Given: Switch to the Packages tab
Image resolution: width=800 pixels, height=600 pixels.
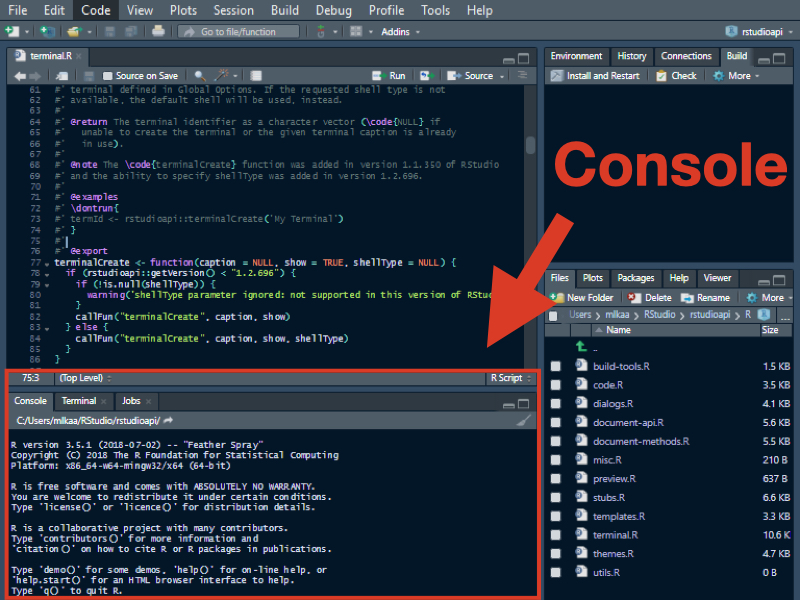Looking at the screenshot, I should (636, 278).
